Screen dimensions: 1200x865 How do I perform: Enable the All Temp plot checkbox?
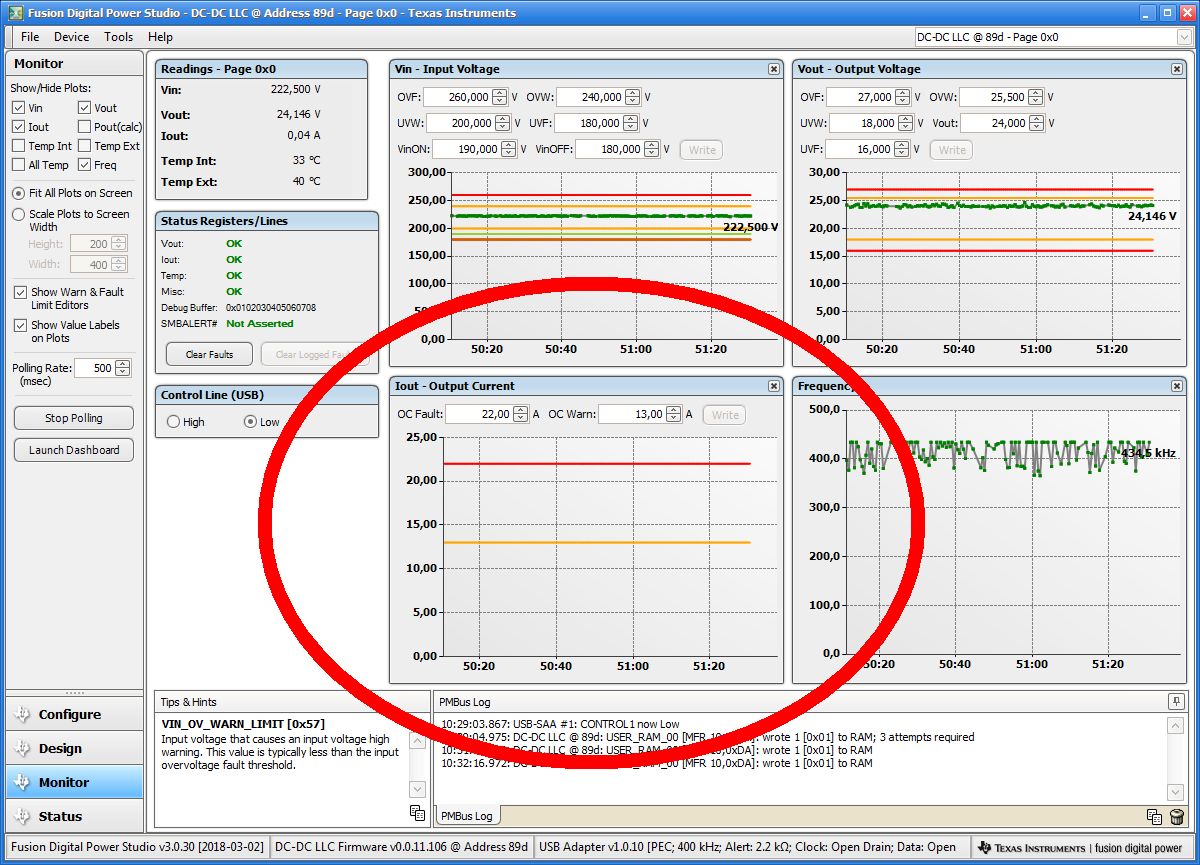coord(18,165)
